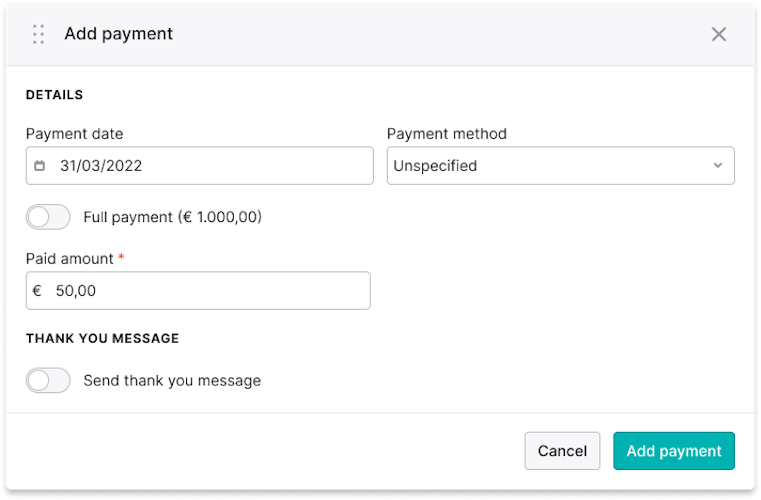Click the "Send thank you message" label text
Image resolution: width=761 pixels, height=500 pixels.
click(x=172, y=380)
